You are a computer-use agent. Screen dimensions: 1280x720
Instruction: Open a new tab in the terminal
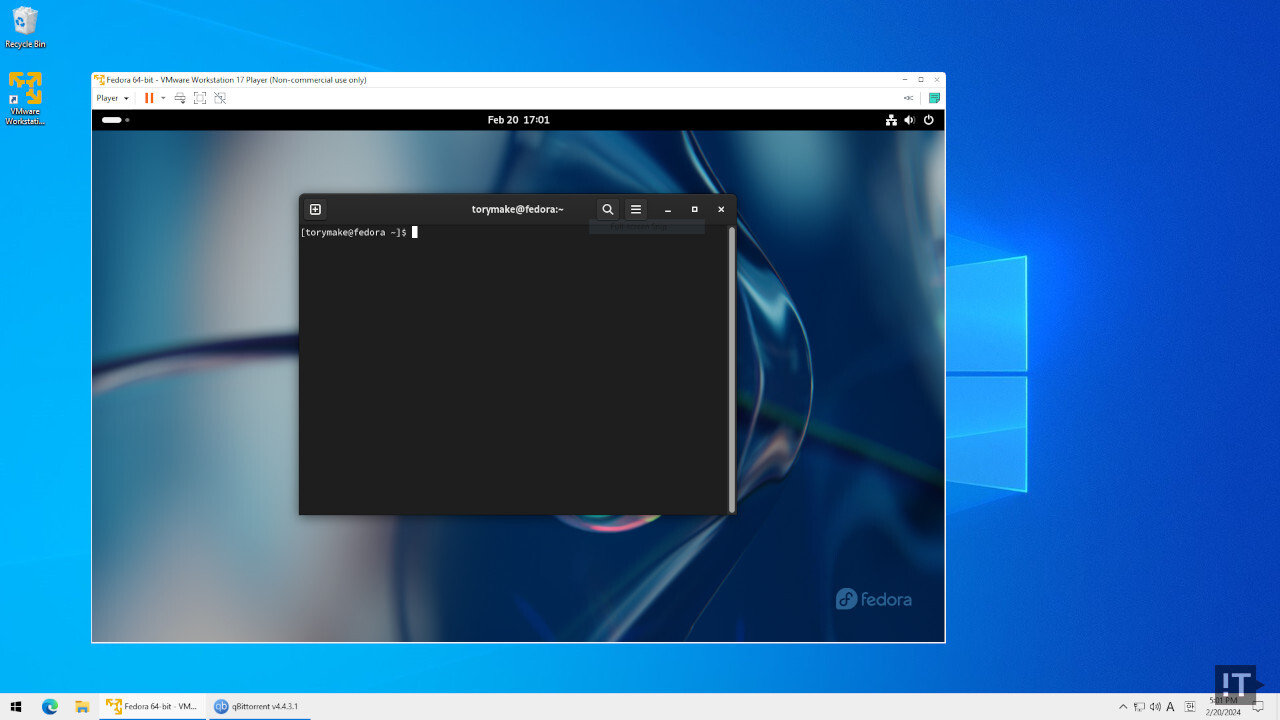coord(315,210)
